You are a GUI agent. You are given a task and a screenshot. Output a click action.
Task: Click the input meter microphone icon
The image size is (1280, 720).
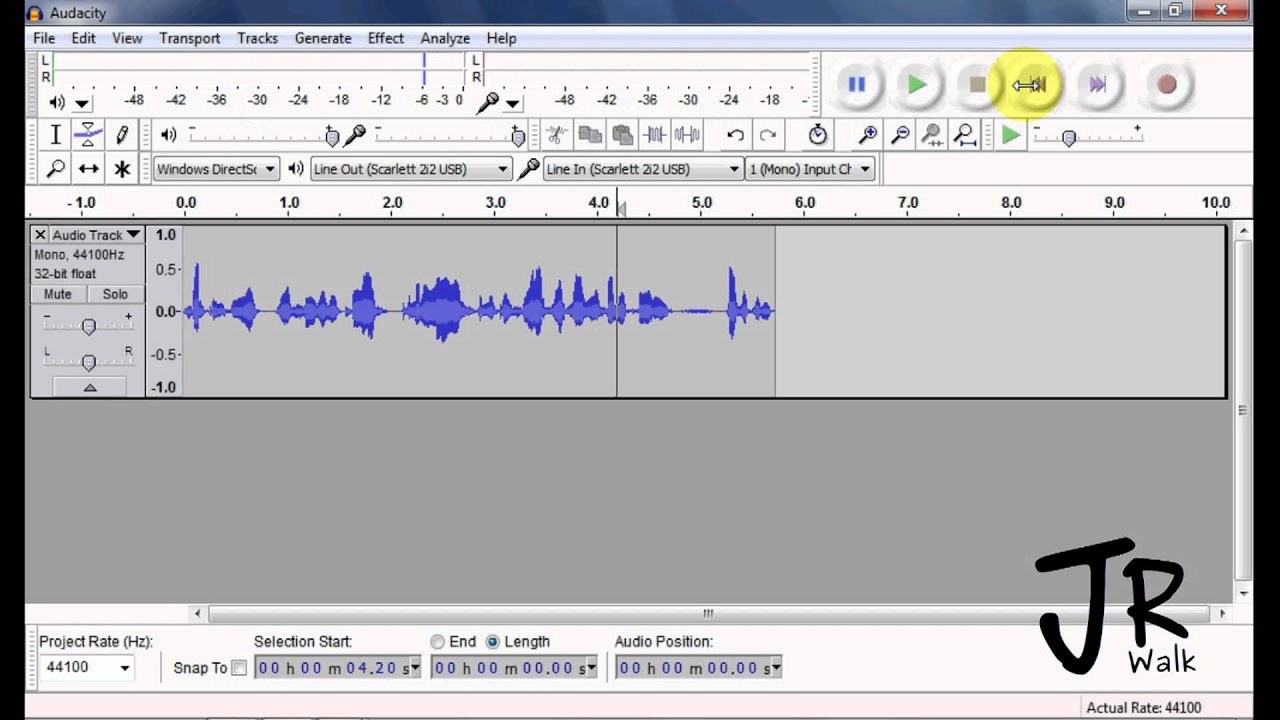coord(487,101)
